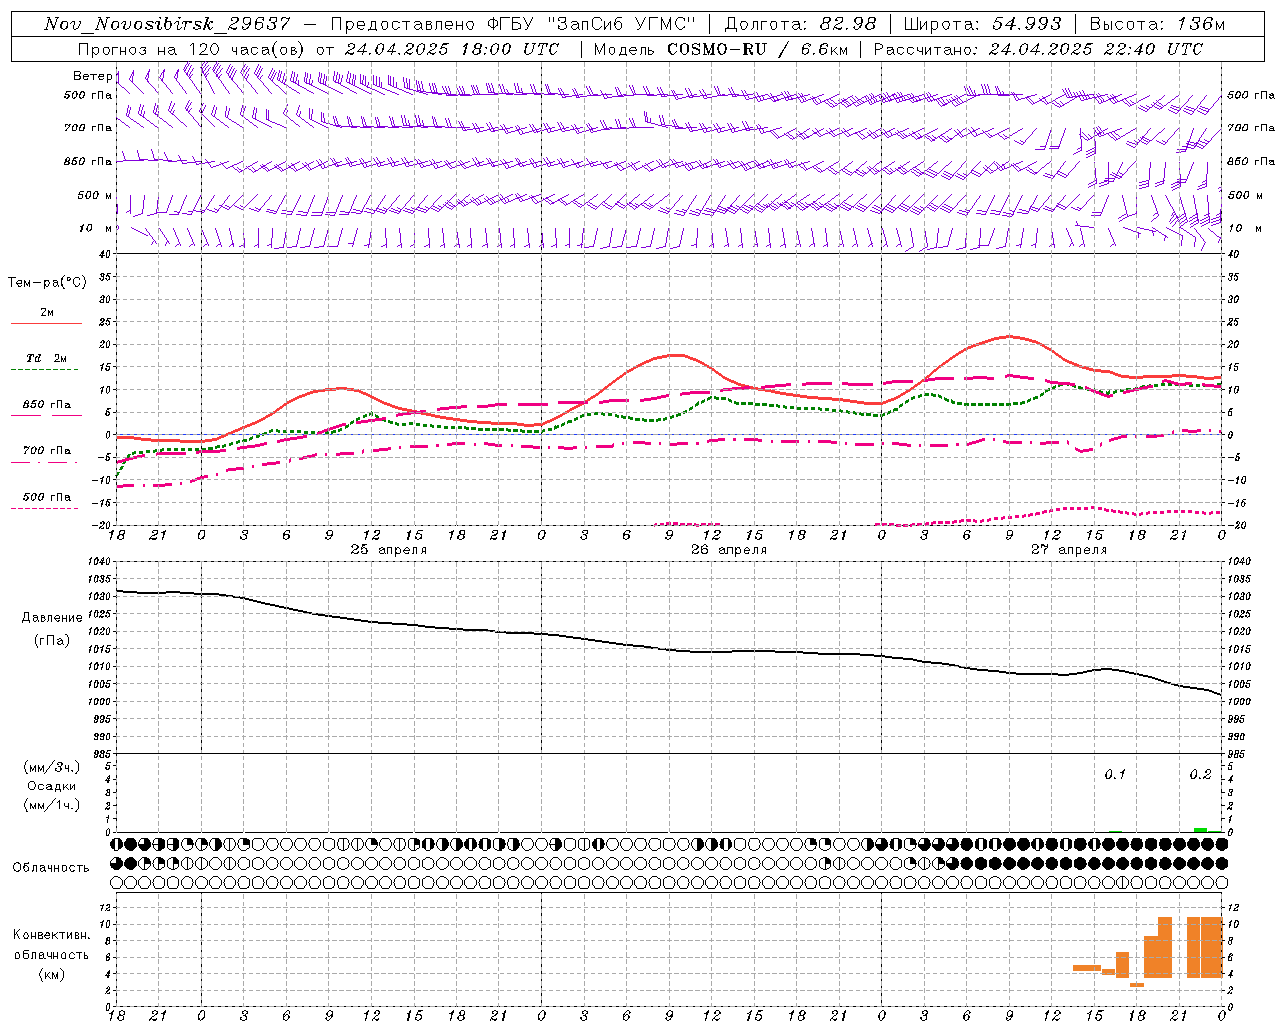
Task: Click the provider text 'Предоставлено ФГБУ ЗапСиб УГМС'
Action: click(x=513, y=24)
